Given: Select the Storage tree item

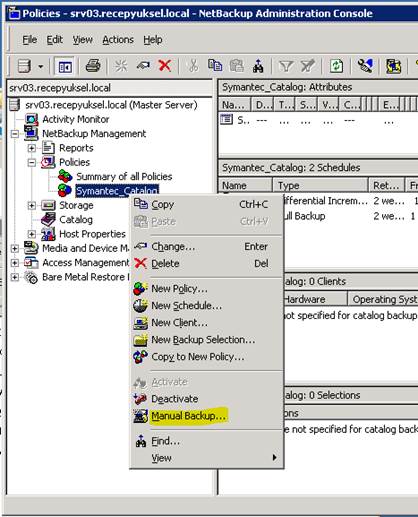Looking at the screenshot, I should coord(76,206).
